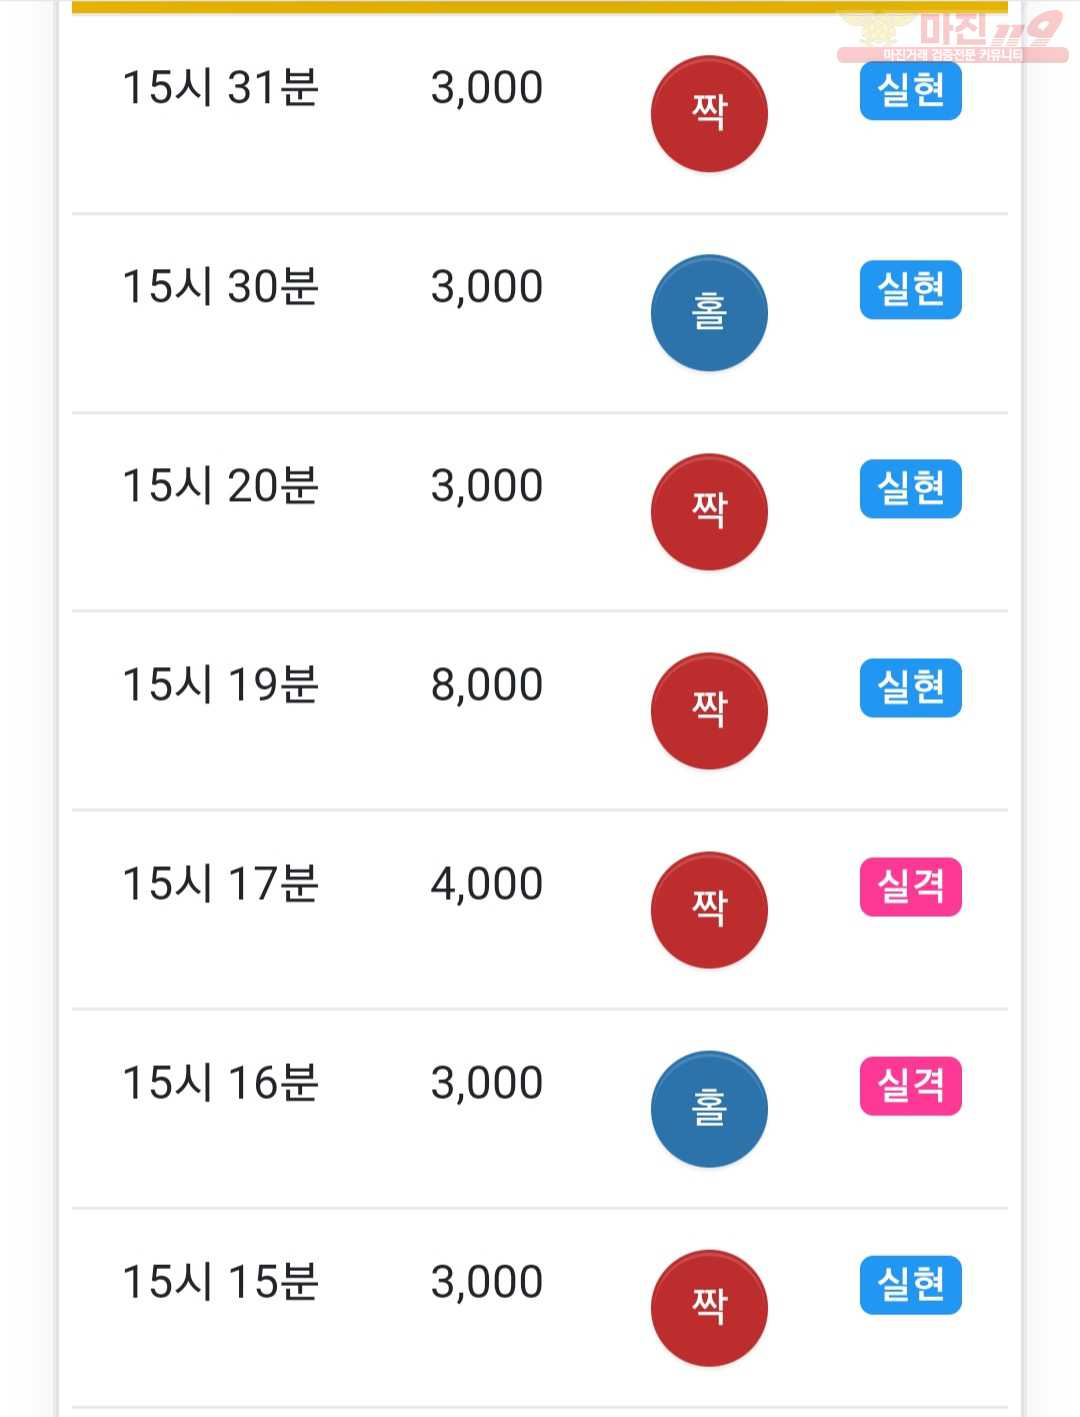
Task: Click the 실현 badge for 15시 31분
Action: [x=911, y=90]
